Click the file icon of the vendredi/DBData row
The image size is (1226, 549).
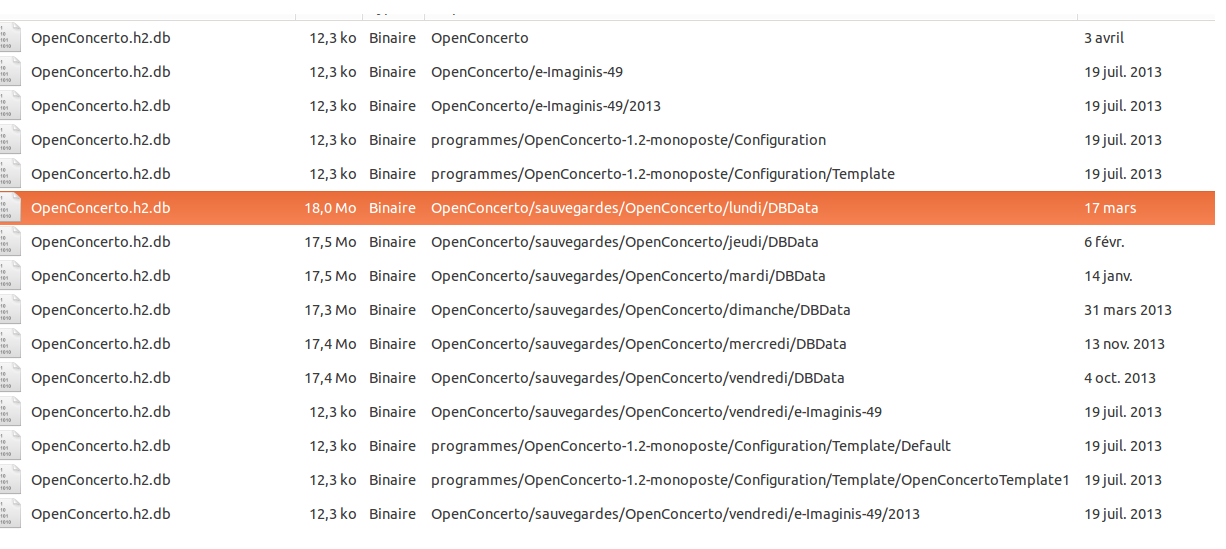(x=9, y=378)
